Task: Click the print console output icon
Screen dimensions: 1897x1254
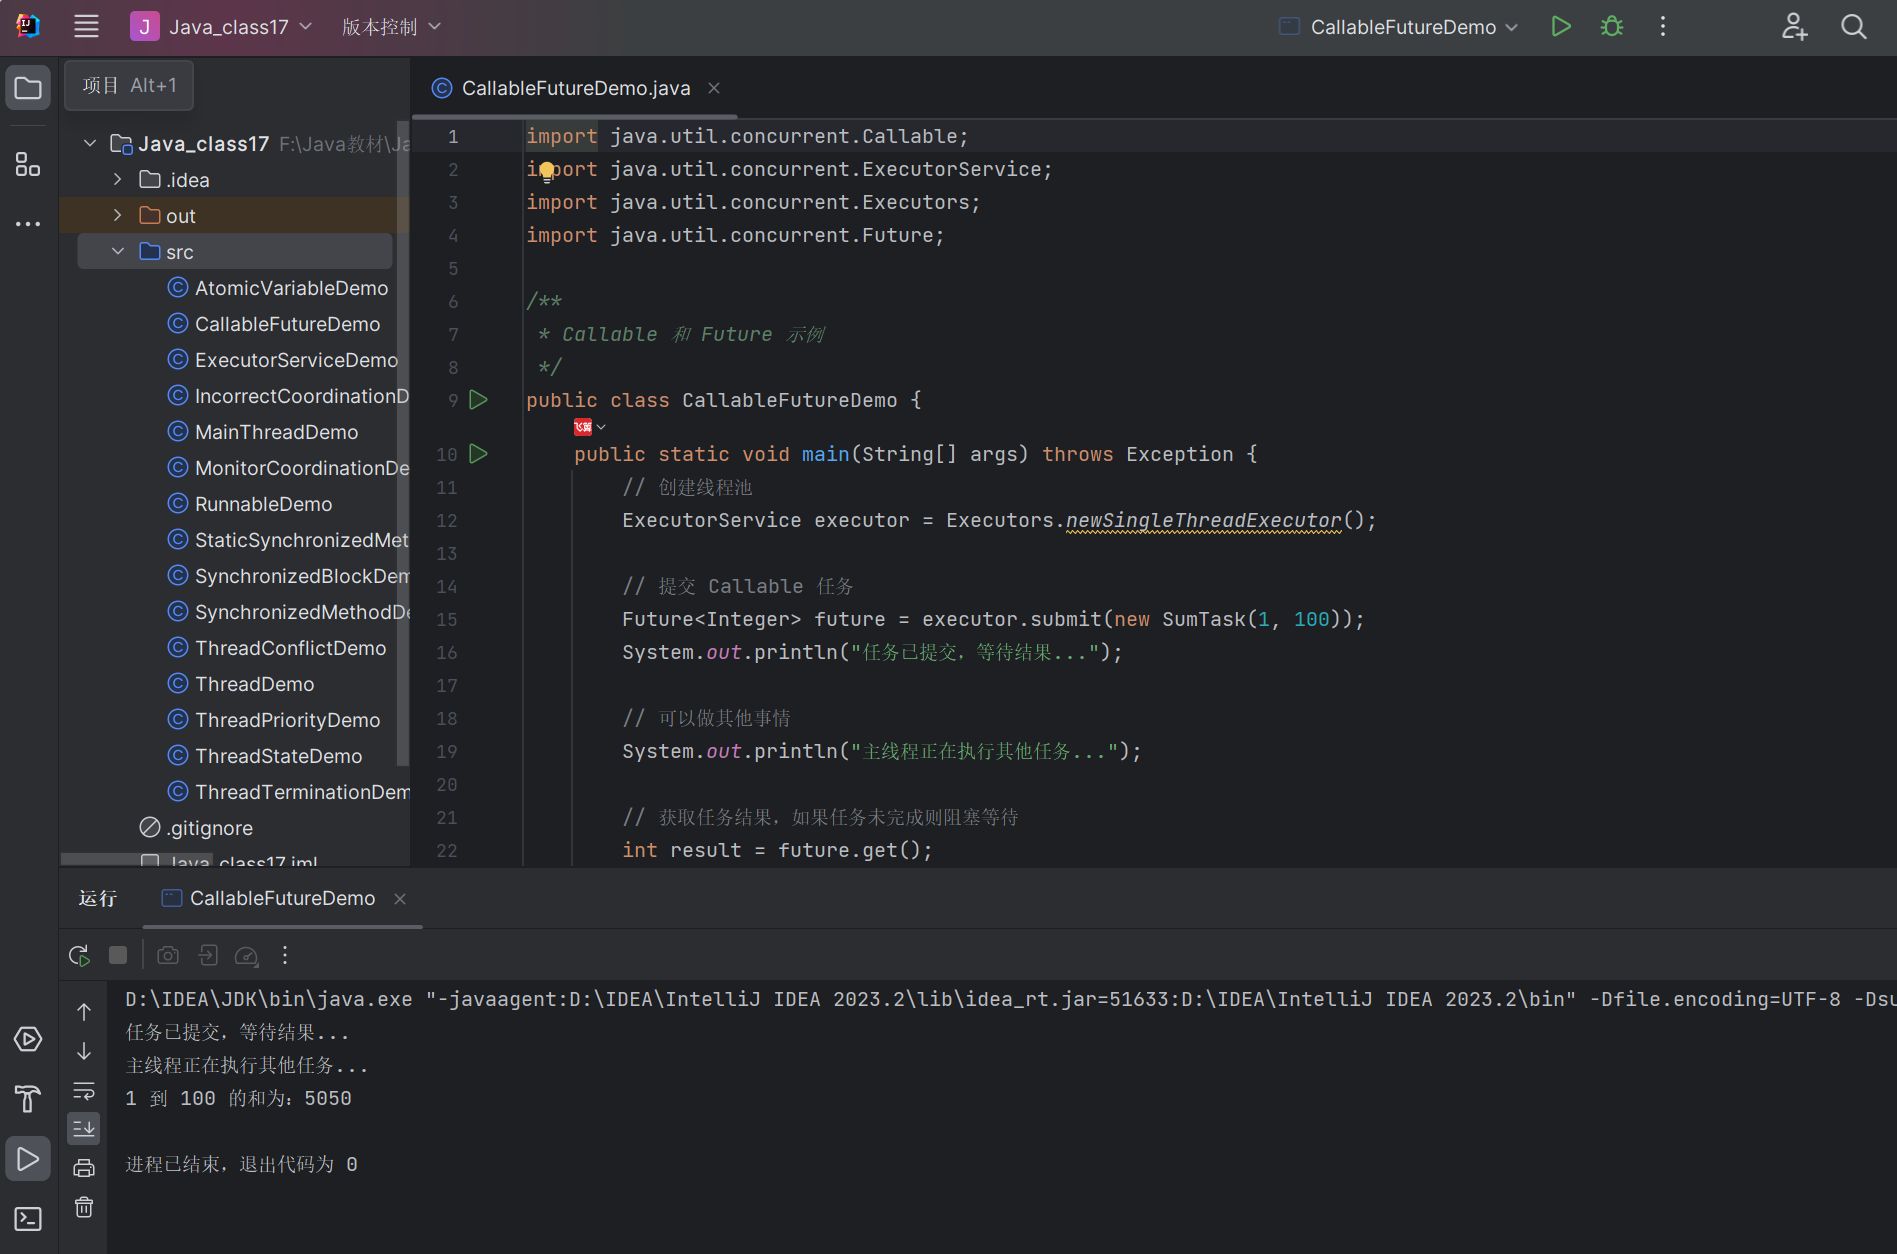Action: [84, 1168]
